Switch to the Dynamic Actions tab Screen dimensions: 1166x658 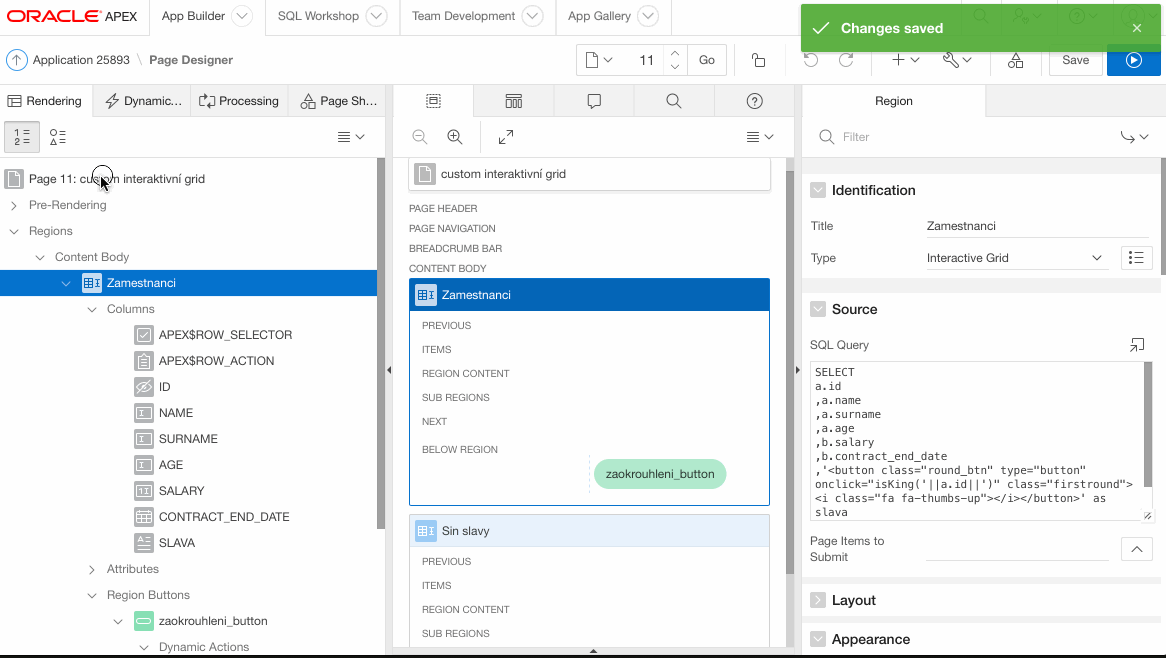[144, 101]
